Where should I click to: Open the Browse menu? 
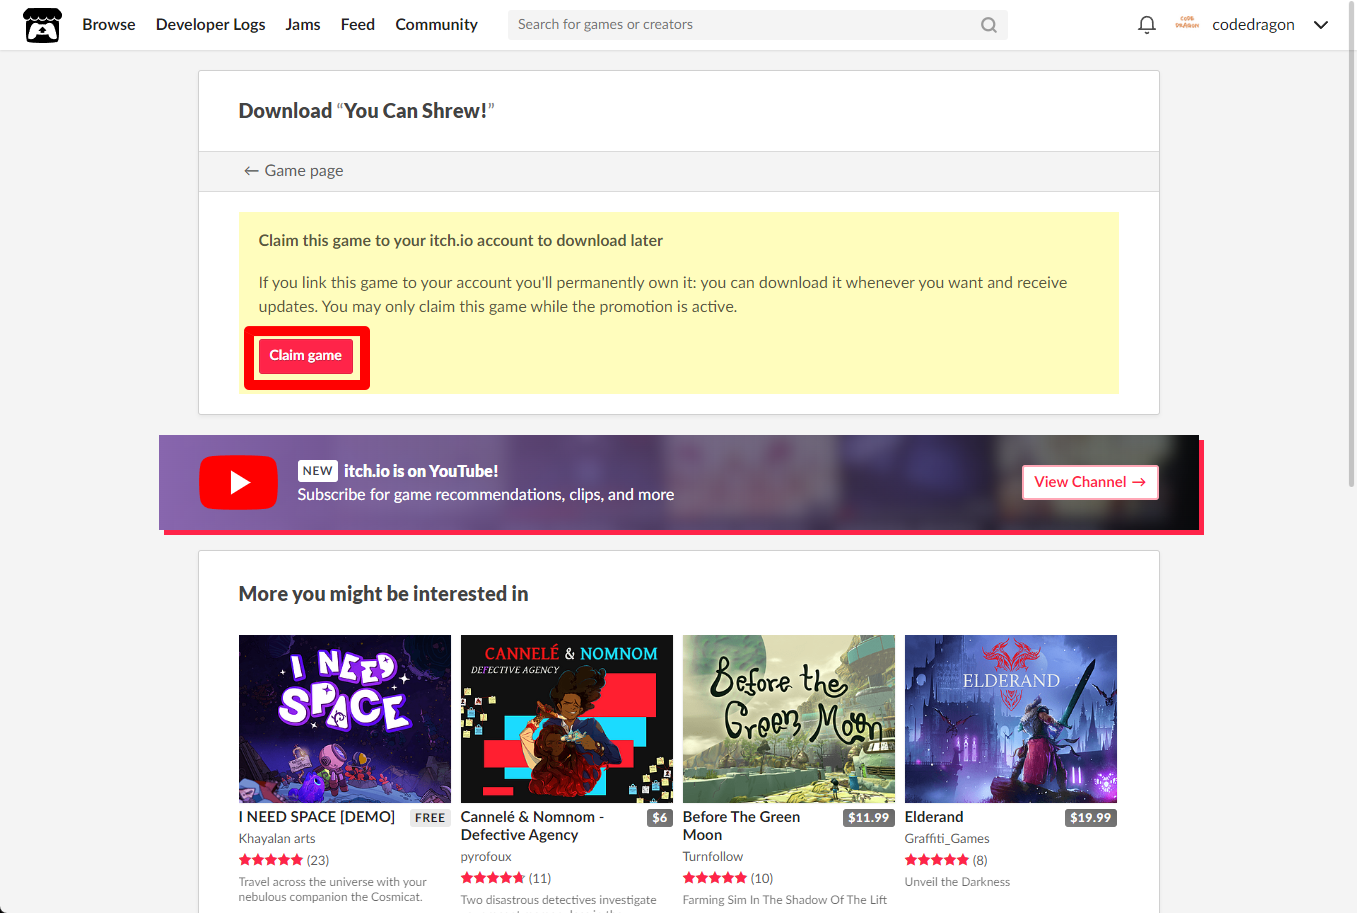(x=109, y=25)
